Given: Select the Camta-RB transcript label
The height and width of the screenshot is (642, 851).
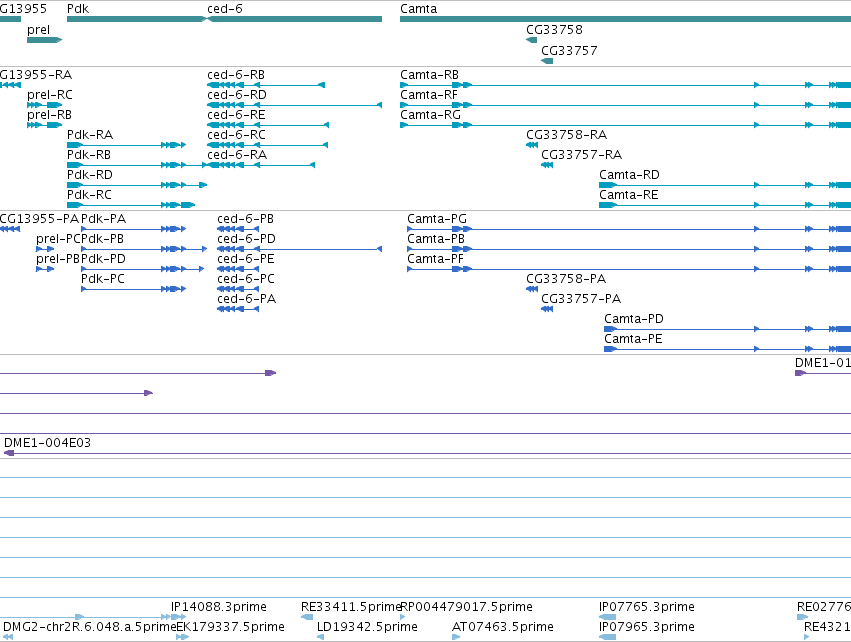Looking at the screenshot, I should [429, 75].
